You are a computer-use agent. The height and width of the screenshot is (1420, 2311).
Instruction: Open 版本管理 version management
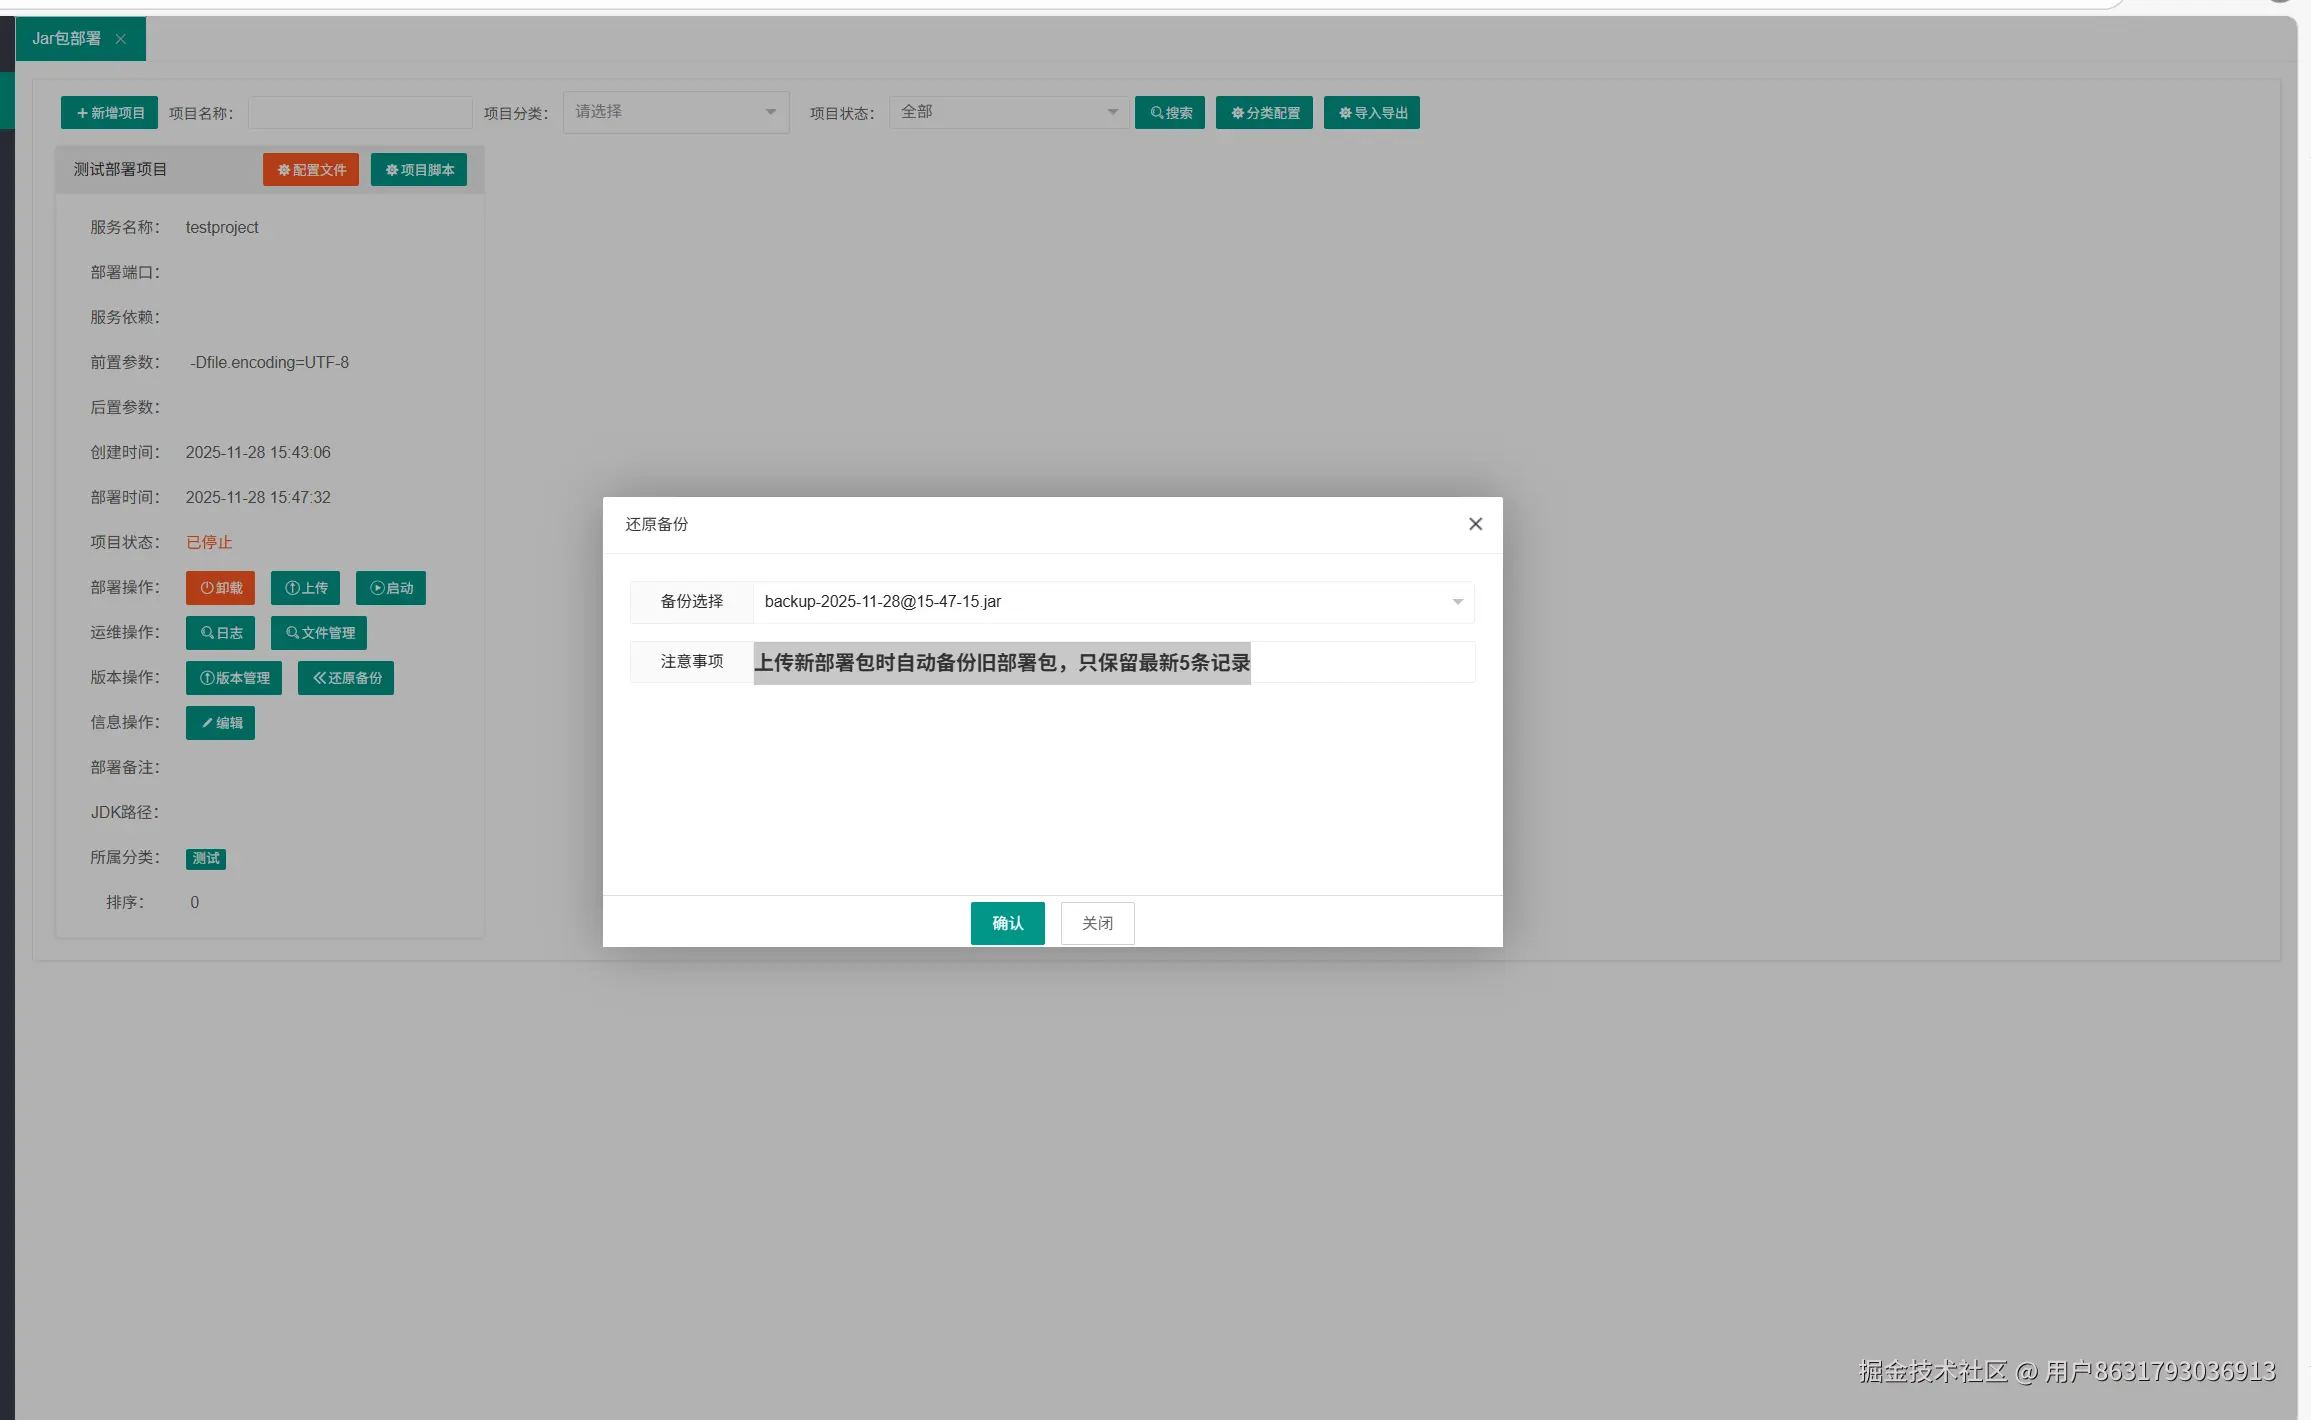click(x=234, y=678)
